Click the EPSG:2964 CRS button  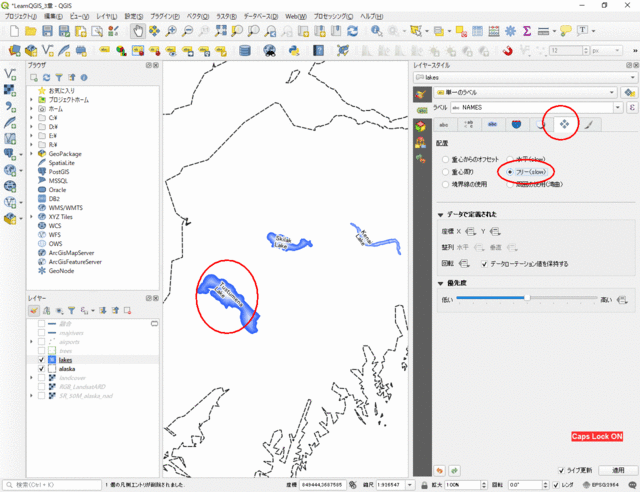(600, 485)
